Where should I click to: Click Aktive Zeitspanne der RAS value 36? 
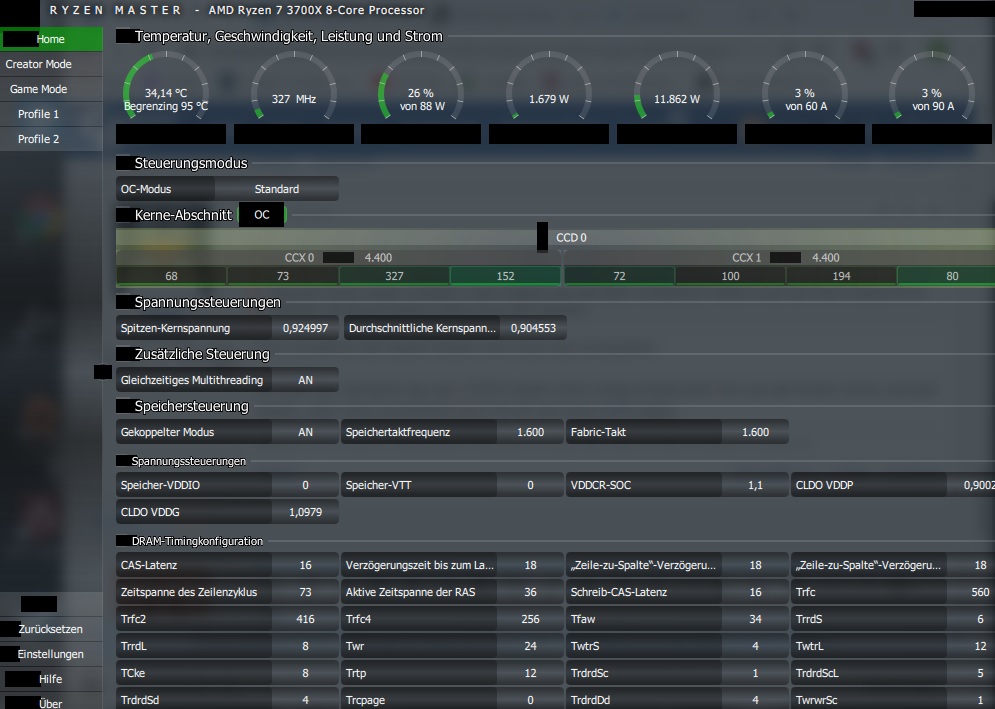(530, 592)
